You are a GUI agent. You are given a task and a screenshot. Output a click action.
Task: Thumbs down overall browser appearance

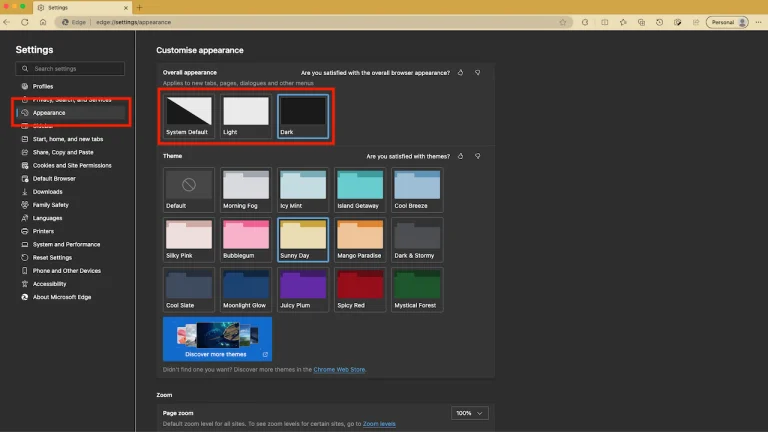click(x=478, y=72)
